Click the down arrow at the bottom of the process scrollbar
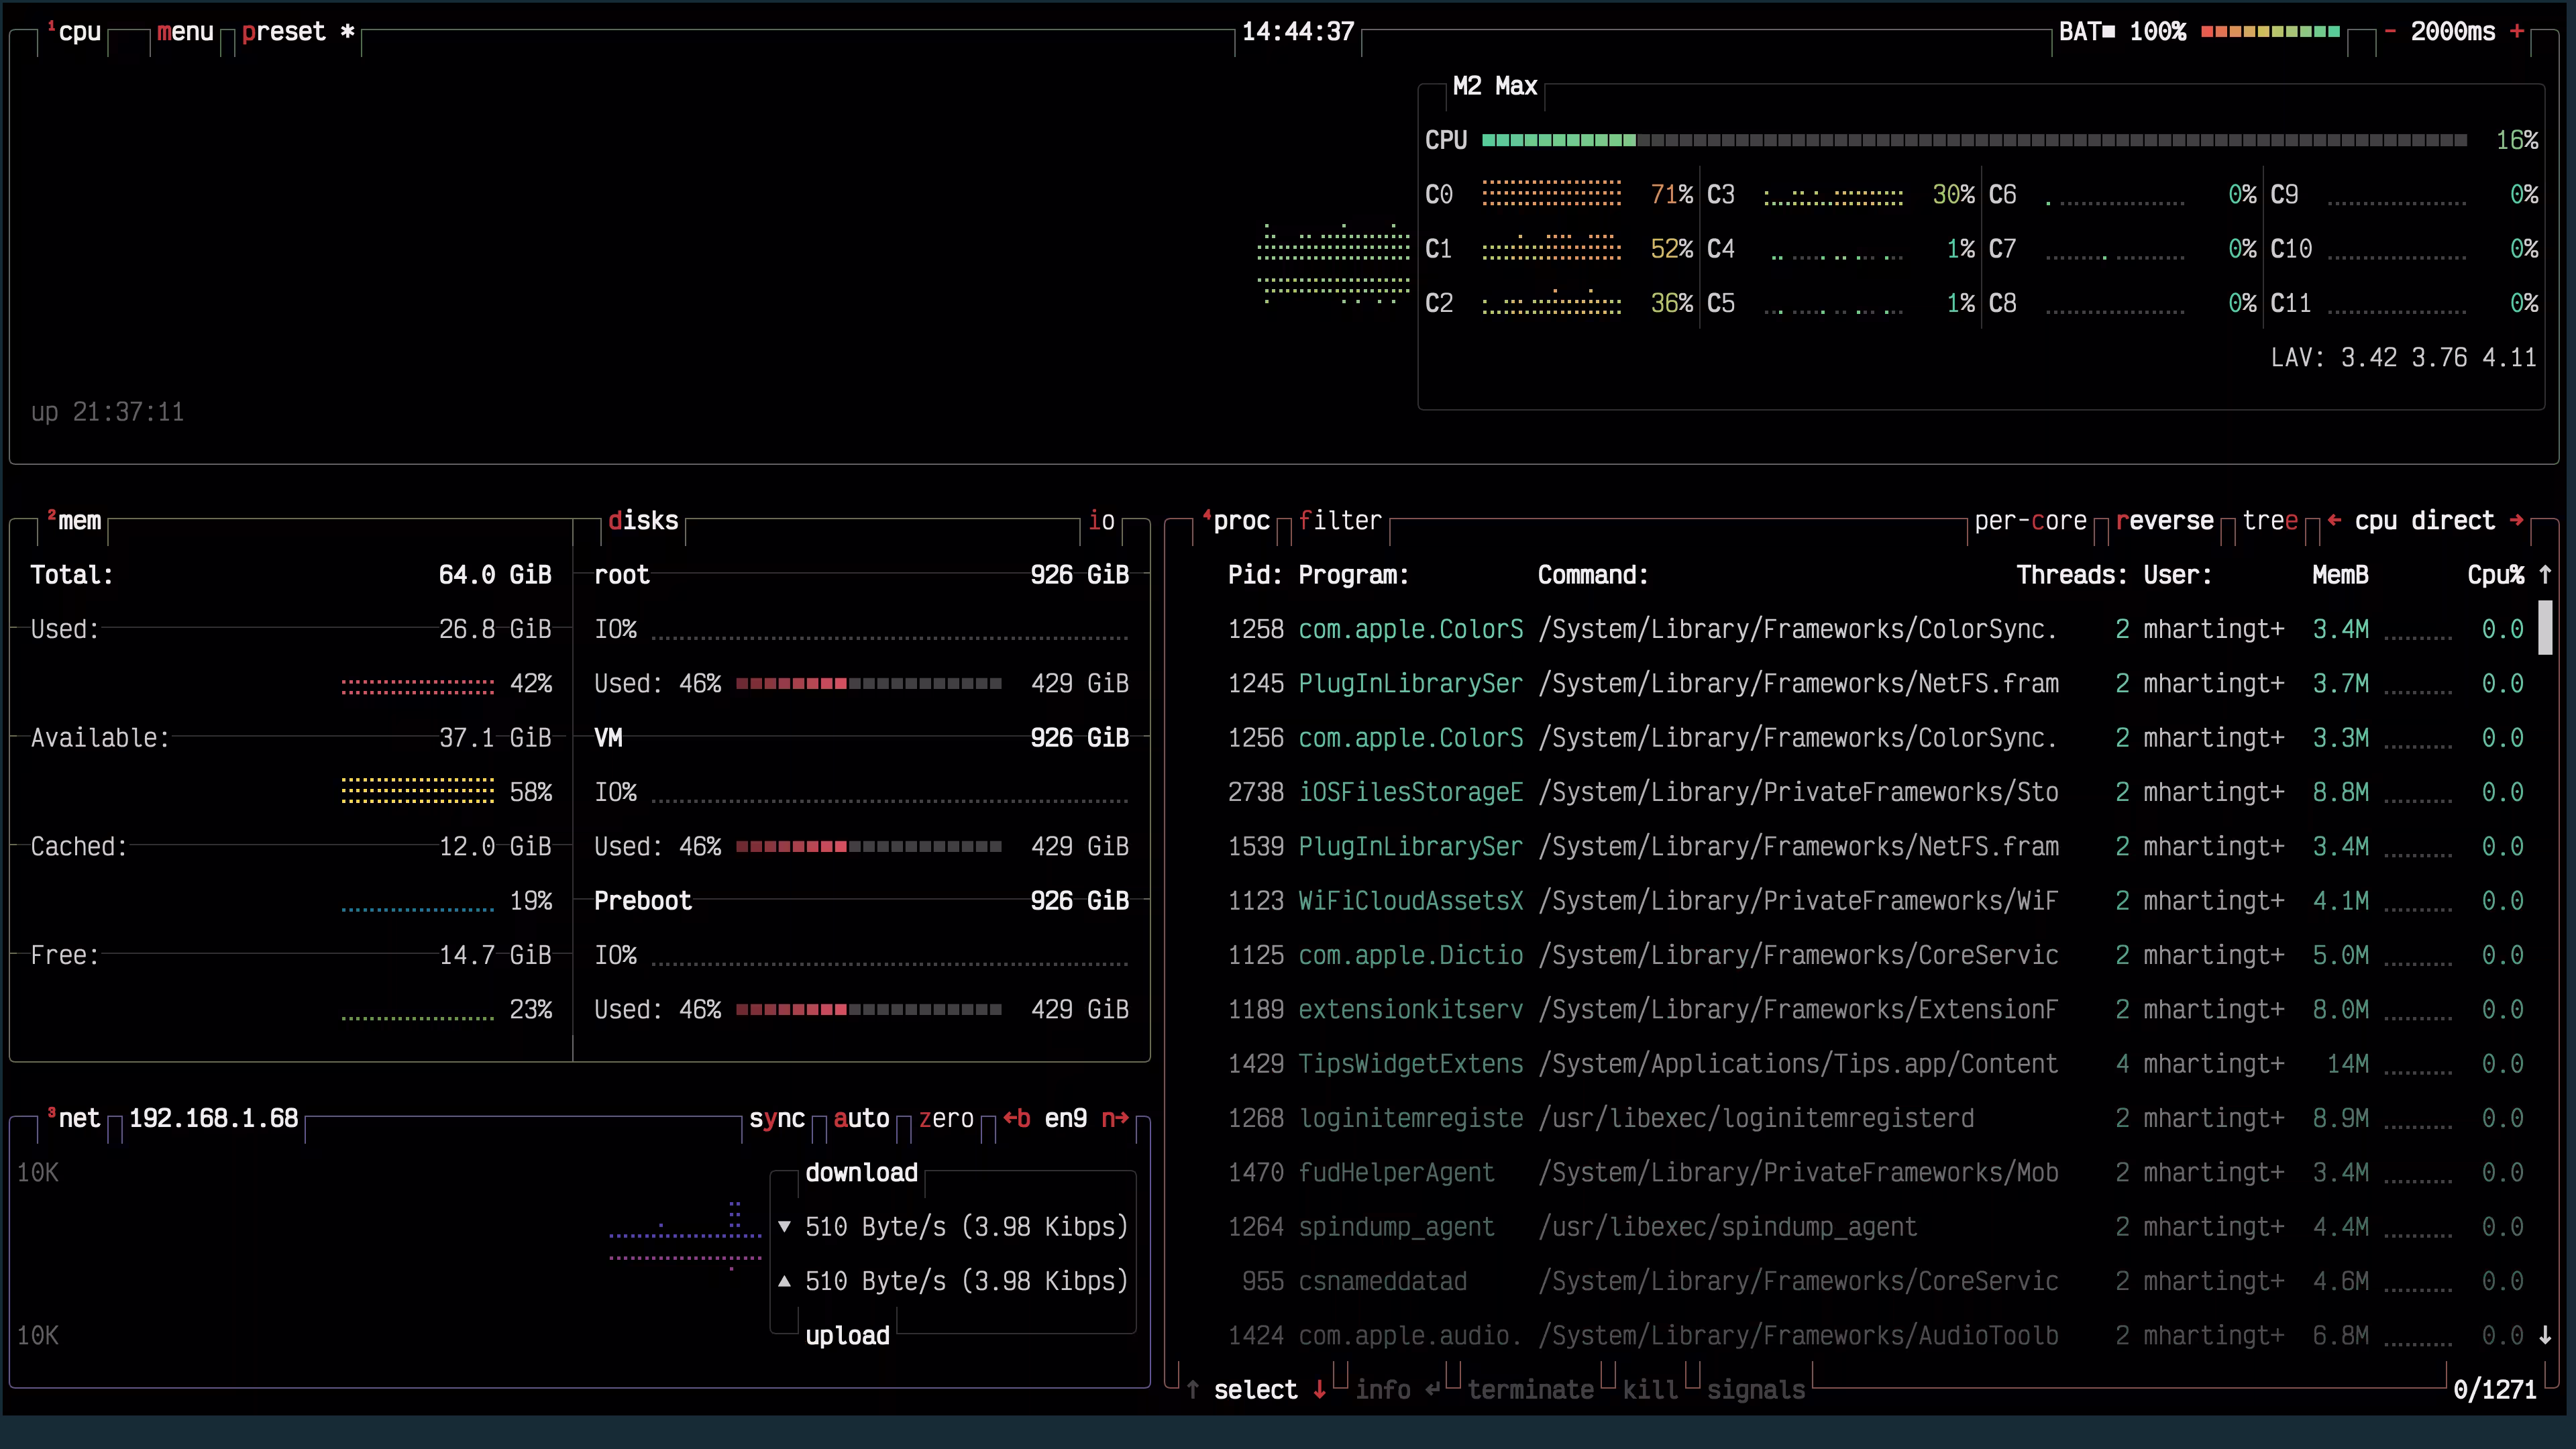This screenshot has height=1449, width=2576. 2545,1335
